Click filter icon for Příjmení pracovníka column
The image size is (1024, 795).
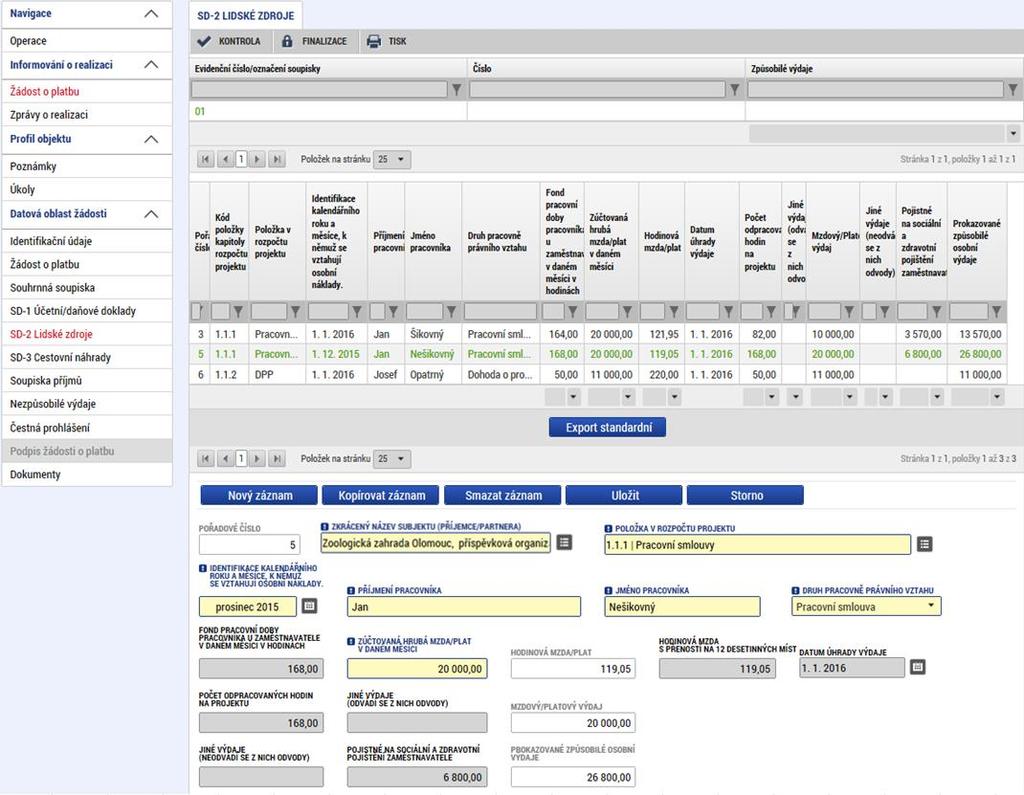[x=393, y=312]
